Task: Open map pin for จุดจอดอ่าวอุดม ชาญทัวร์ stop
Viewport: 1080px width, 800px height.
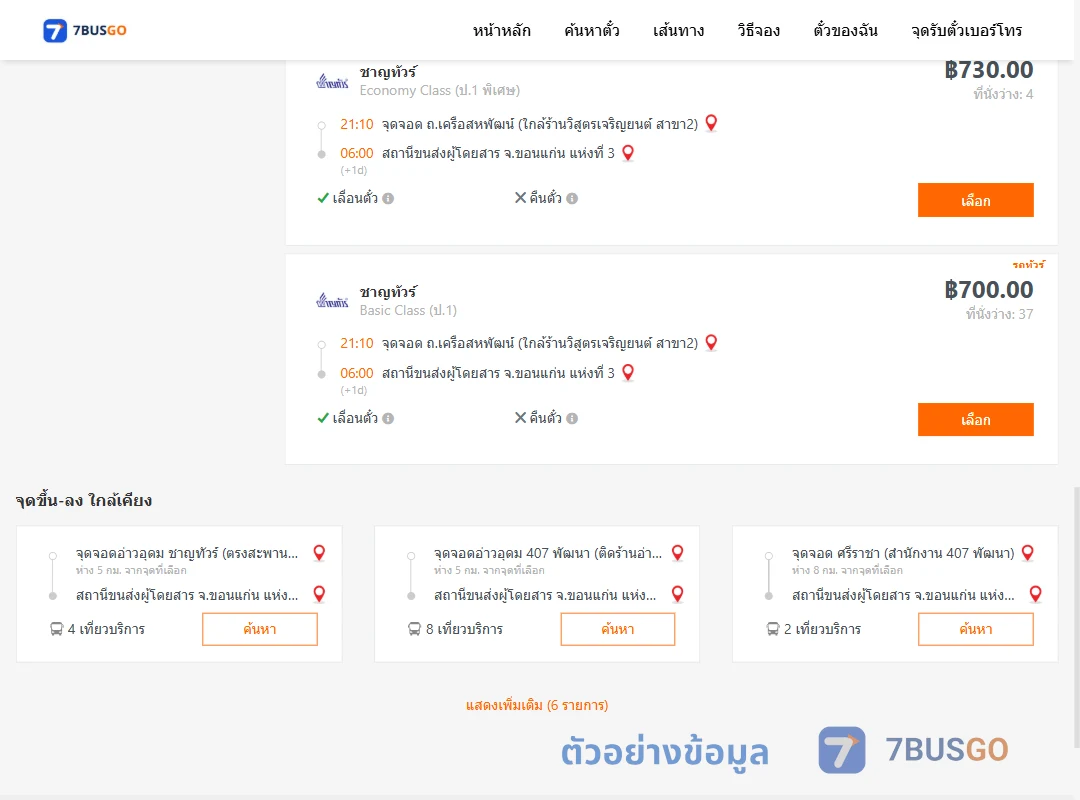Action: tap(319, 553)
